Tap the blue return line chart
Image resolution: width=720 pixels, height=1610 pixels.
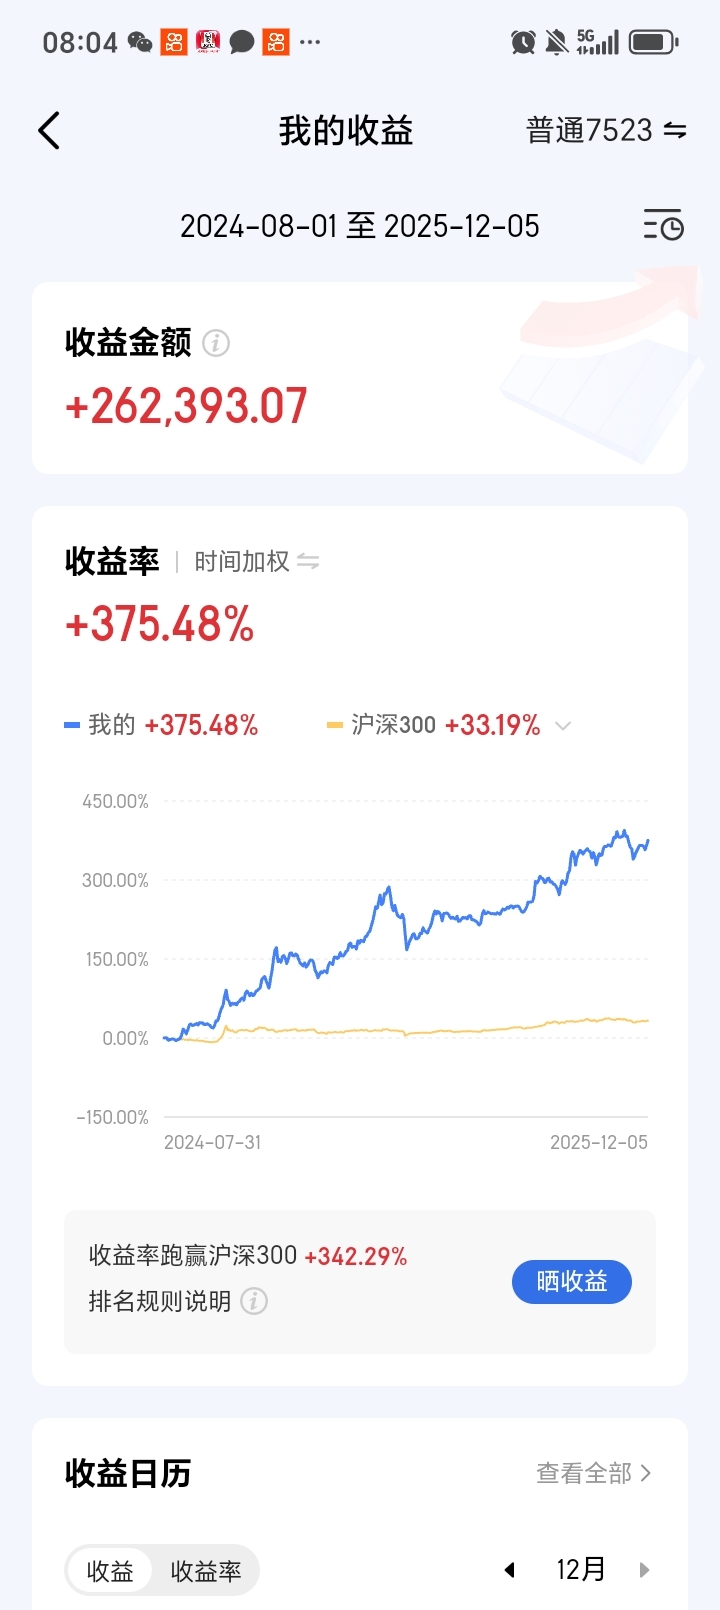(406, 935)
